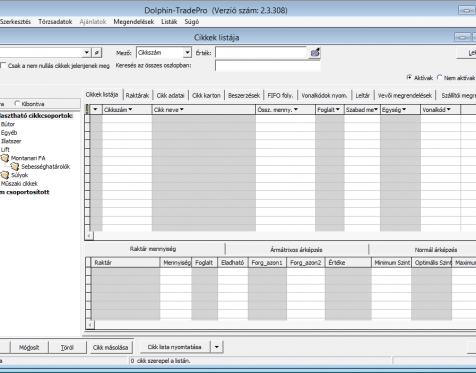Screen dimensions: 476x373
Task: Click the Minimum Szint column header
Action: click(392, 263)
